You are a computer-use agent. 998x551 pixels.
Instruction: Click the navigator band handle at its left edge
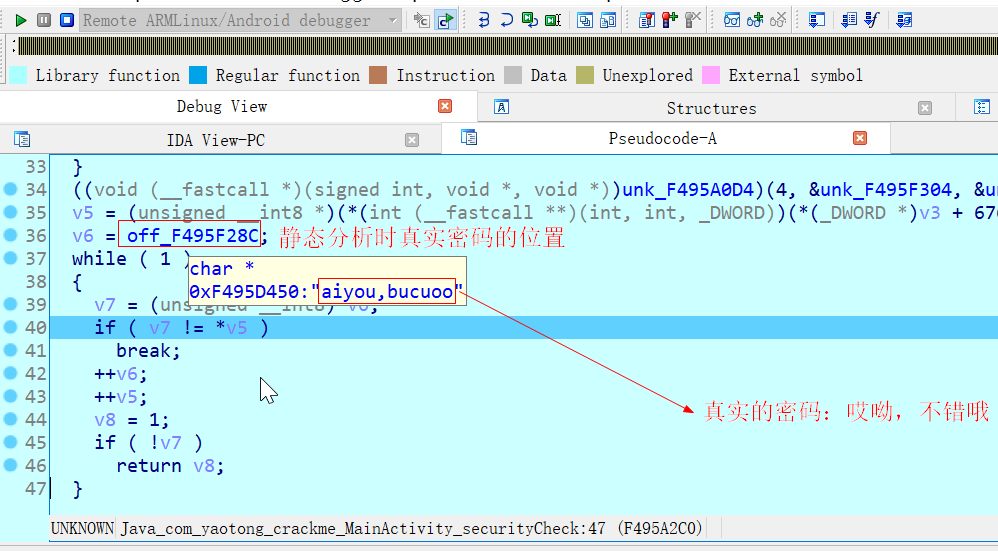click(13, 46)
